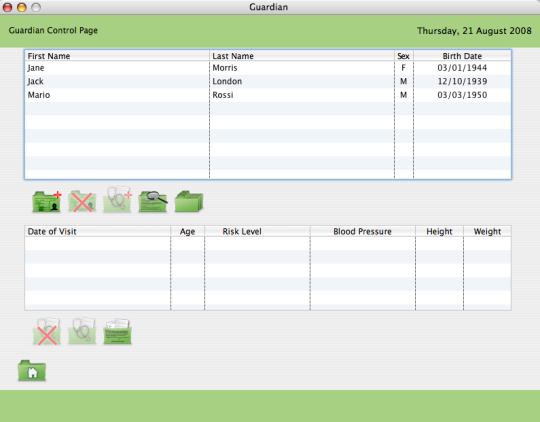Click the edit visit stethoscope folder icon
The width and height of the screenshot is (540, 422).
click(x=82, y=331)
